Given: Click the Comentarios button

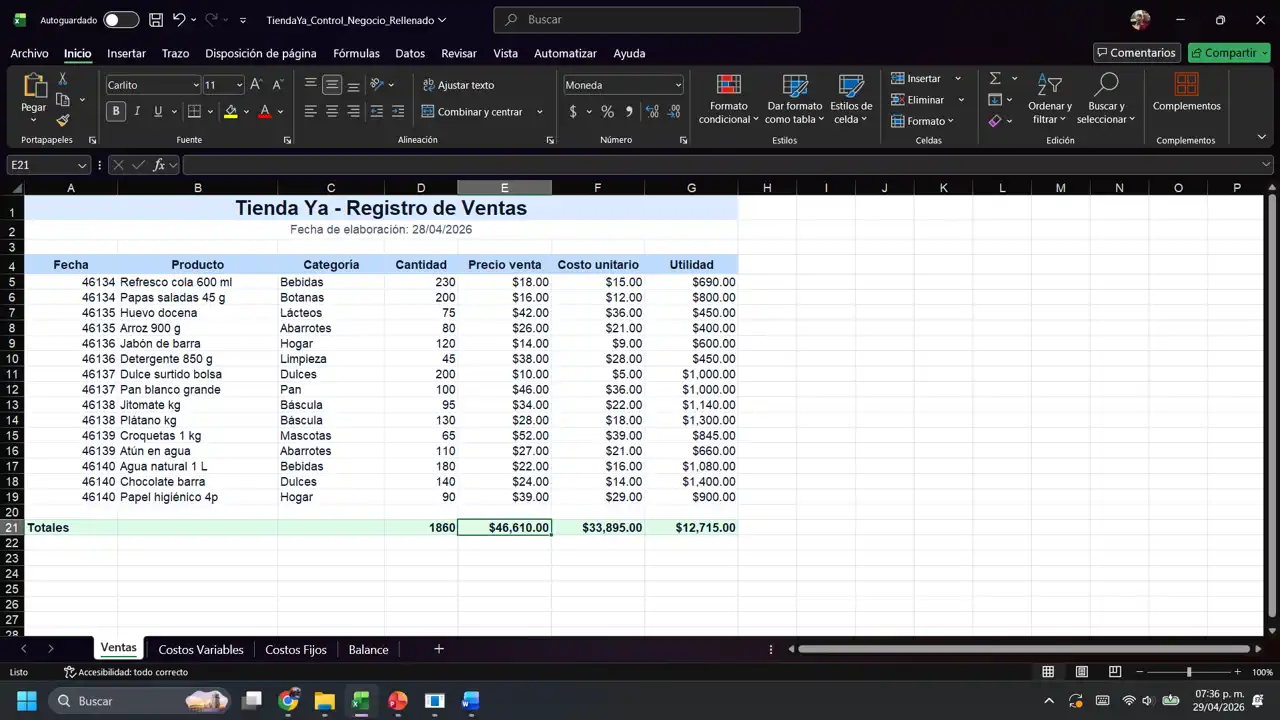Looking at the screenshot, I should point(1136,53).
